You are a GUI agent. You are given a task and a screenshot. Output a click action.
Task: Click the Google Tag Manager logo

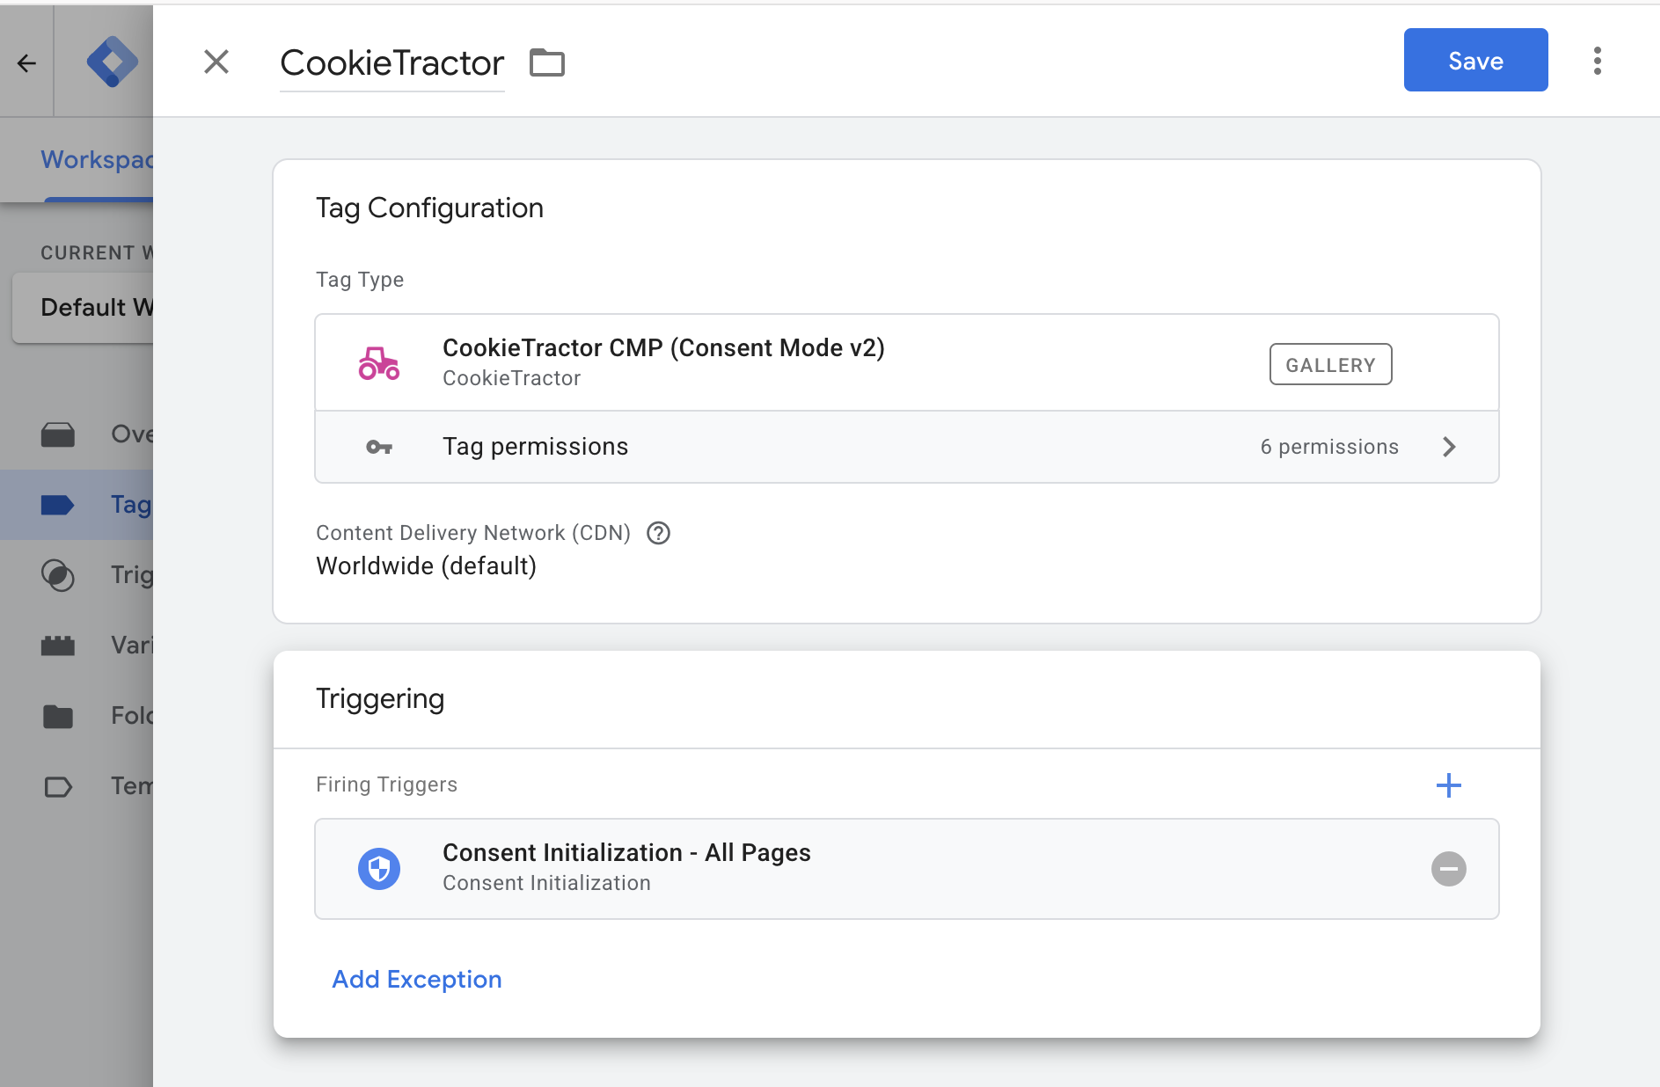pos(111,62)
